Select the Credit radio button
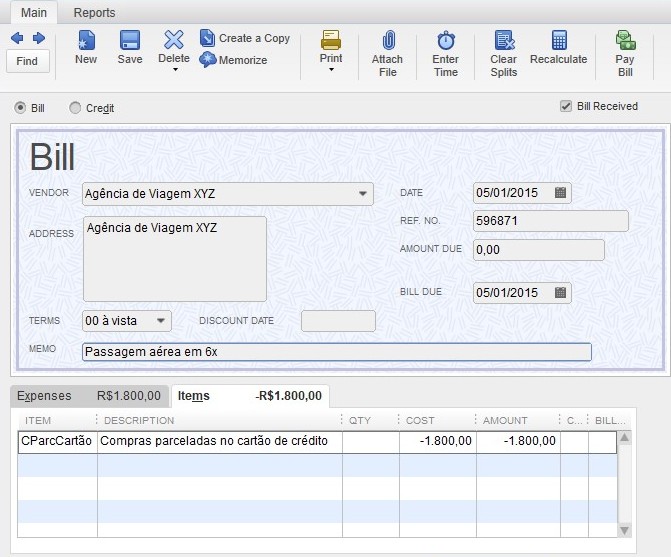 tap(75, 107)
